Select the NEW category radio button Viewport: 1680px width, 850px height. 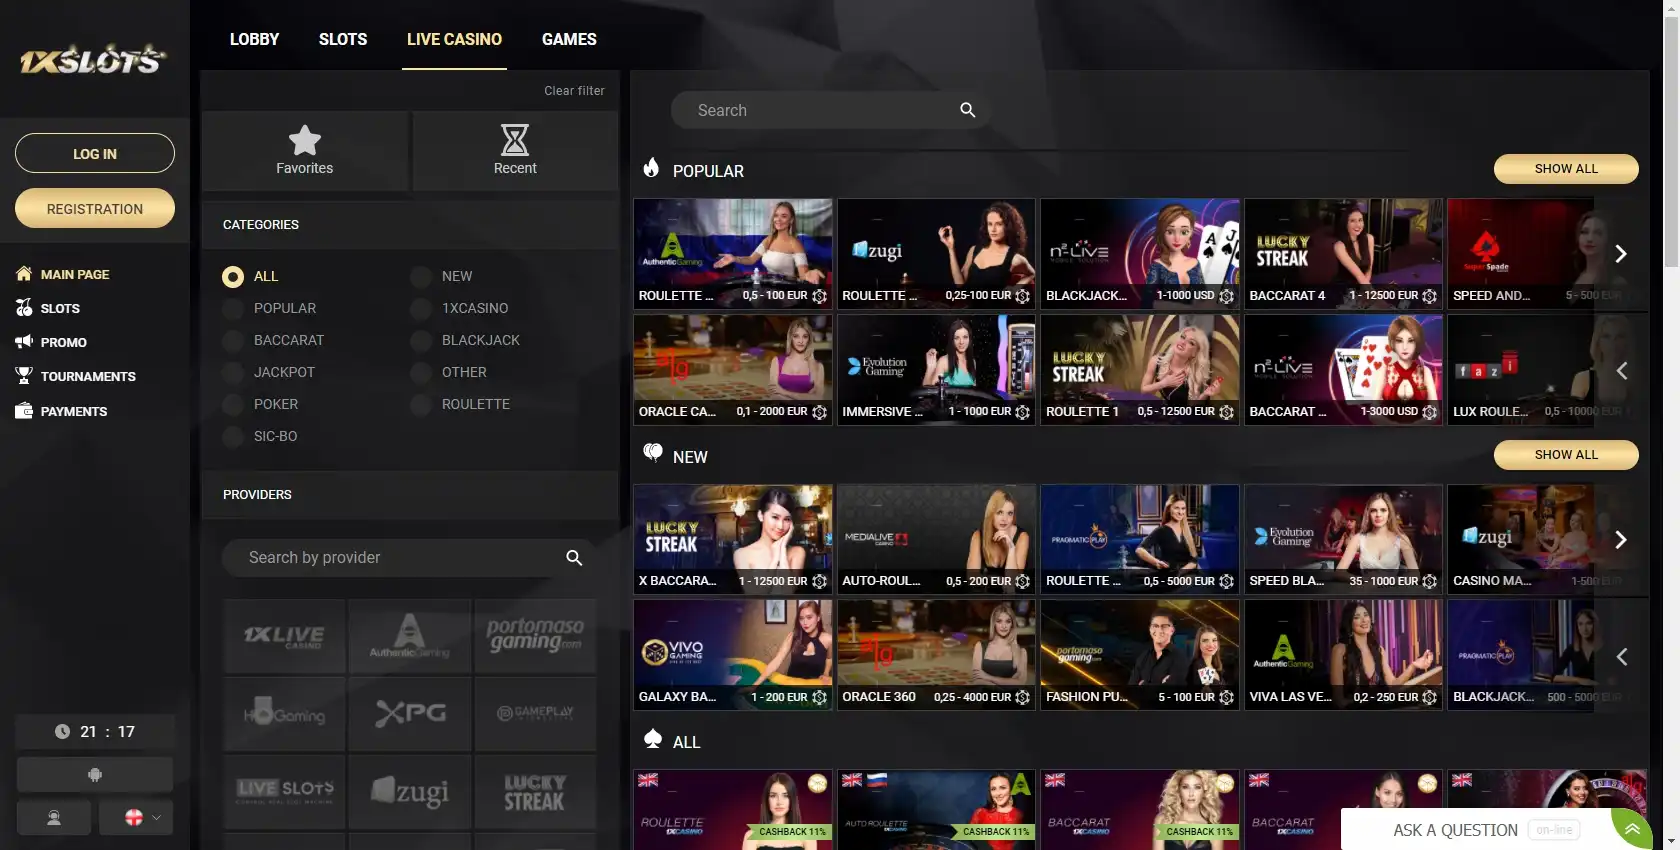[421, 277]
